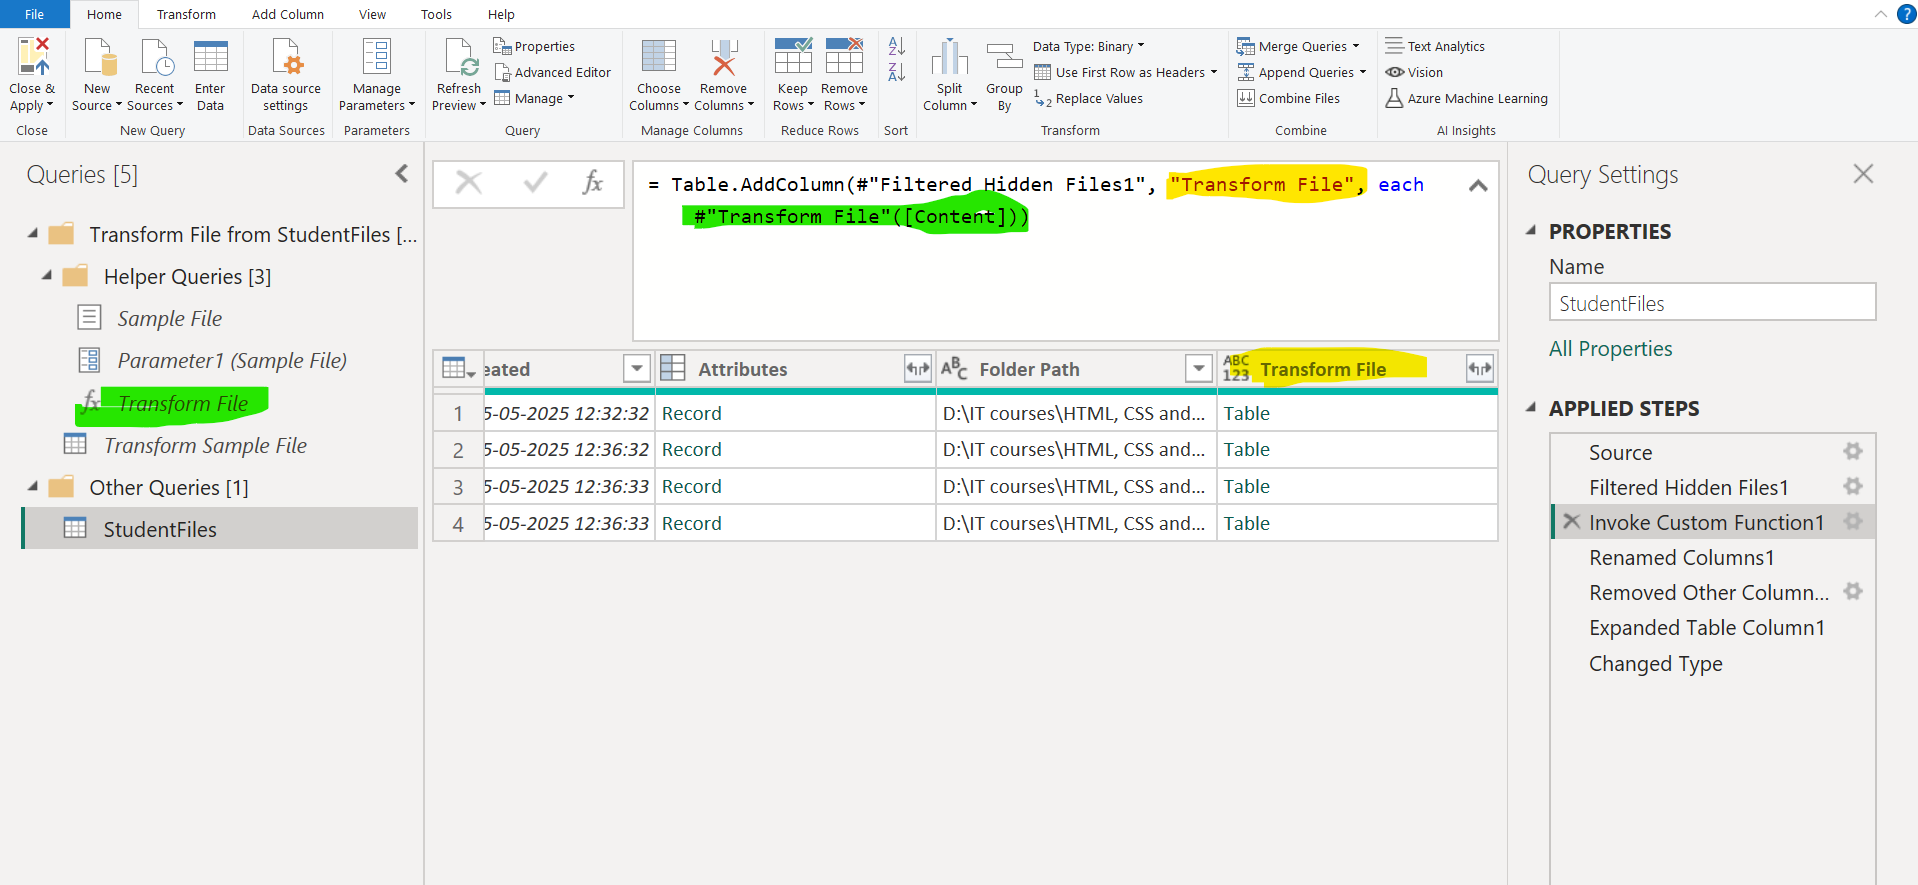Click the Refresh Preview icon
The width and height of the screenshot is (1918, 885).
coord(459,59)
